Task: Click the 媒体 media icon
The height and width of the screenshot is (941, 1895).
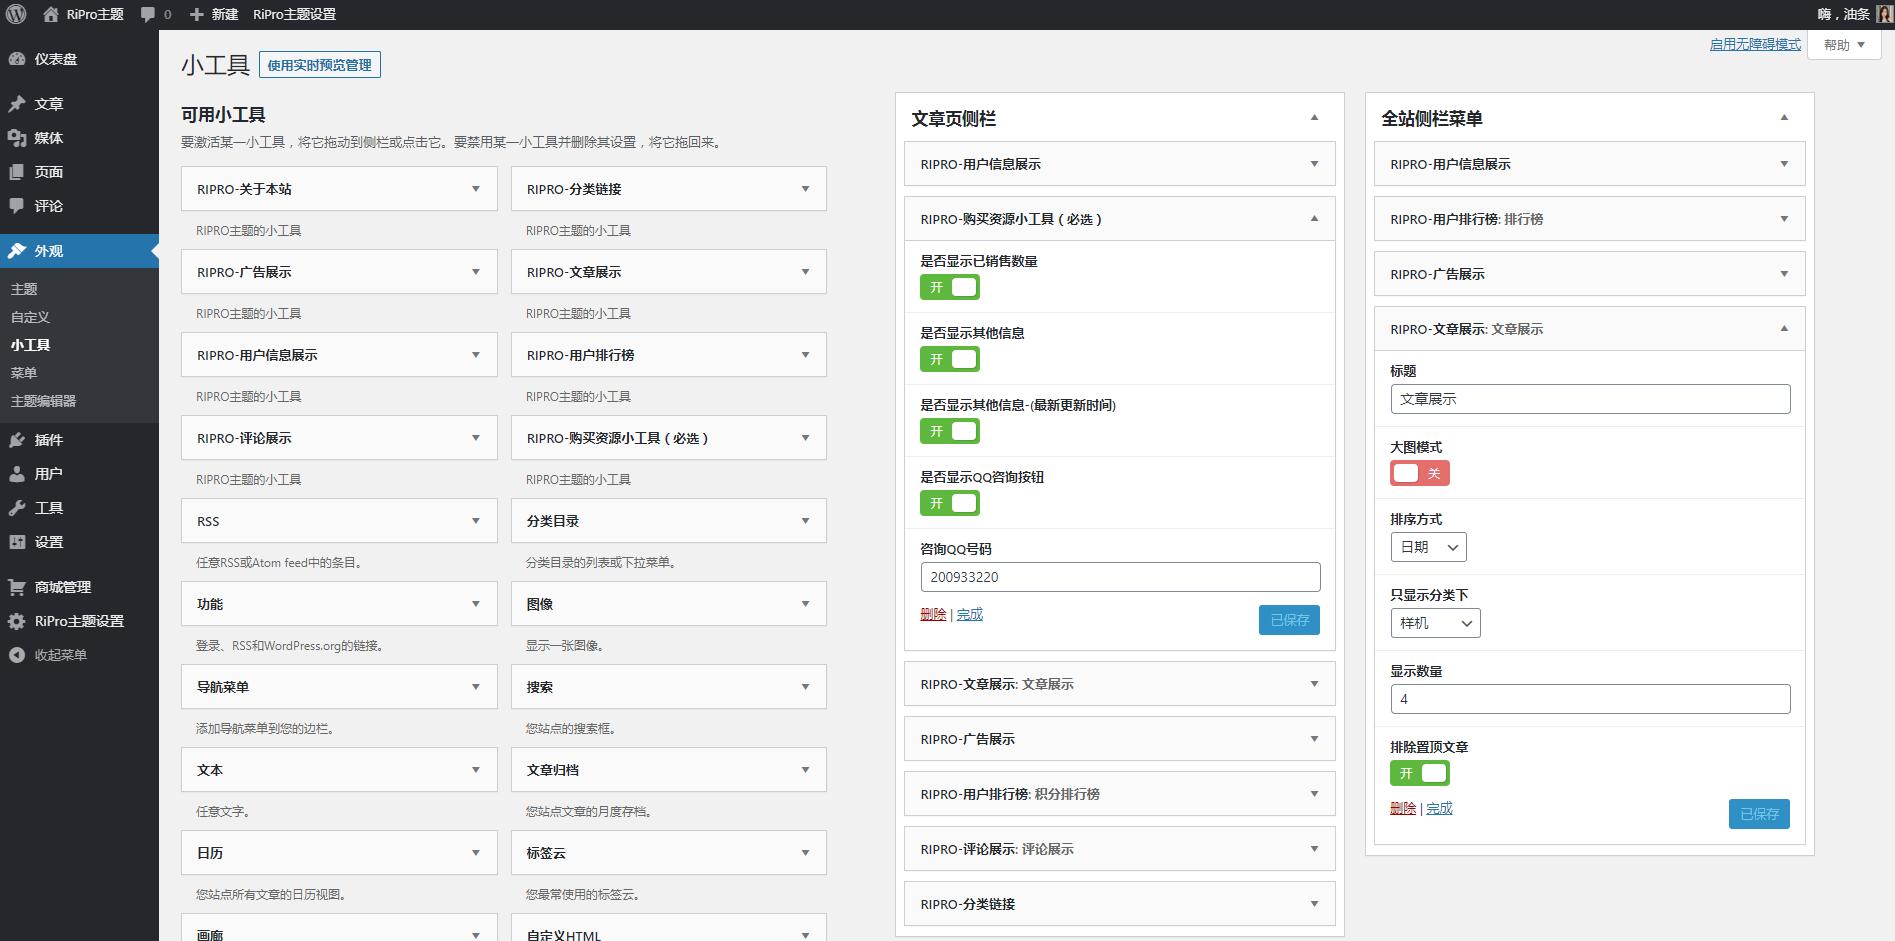Action: coord(17,138)
